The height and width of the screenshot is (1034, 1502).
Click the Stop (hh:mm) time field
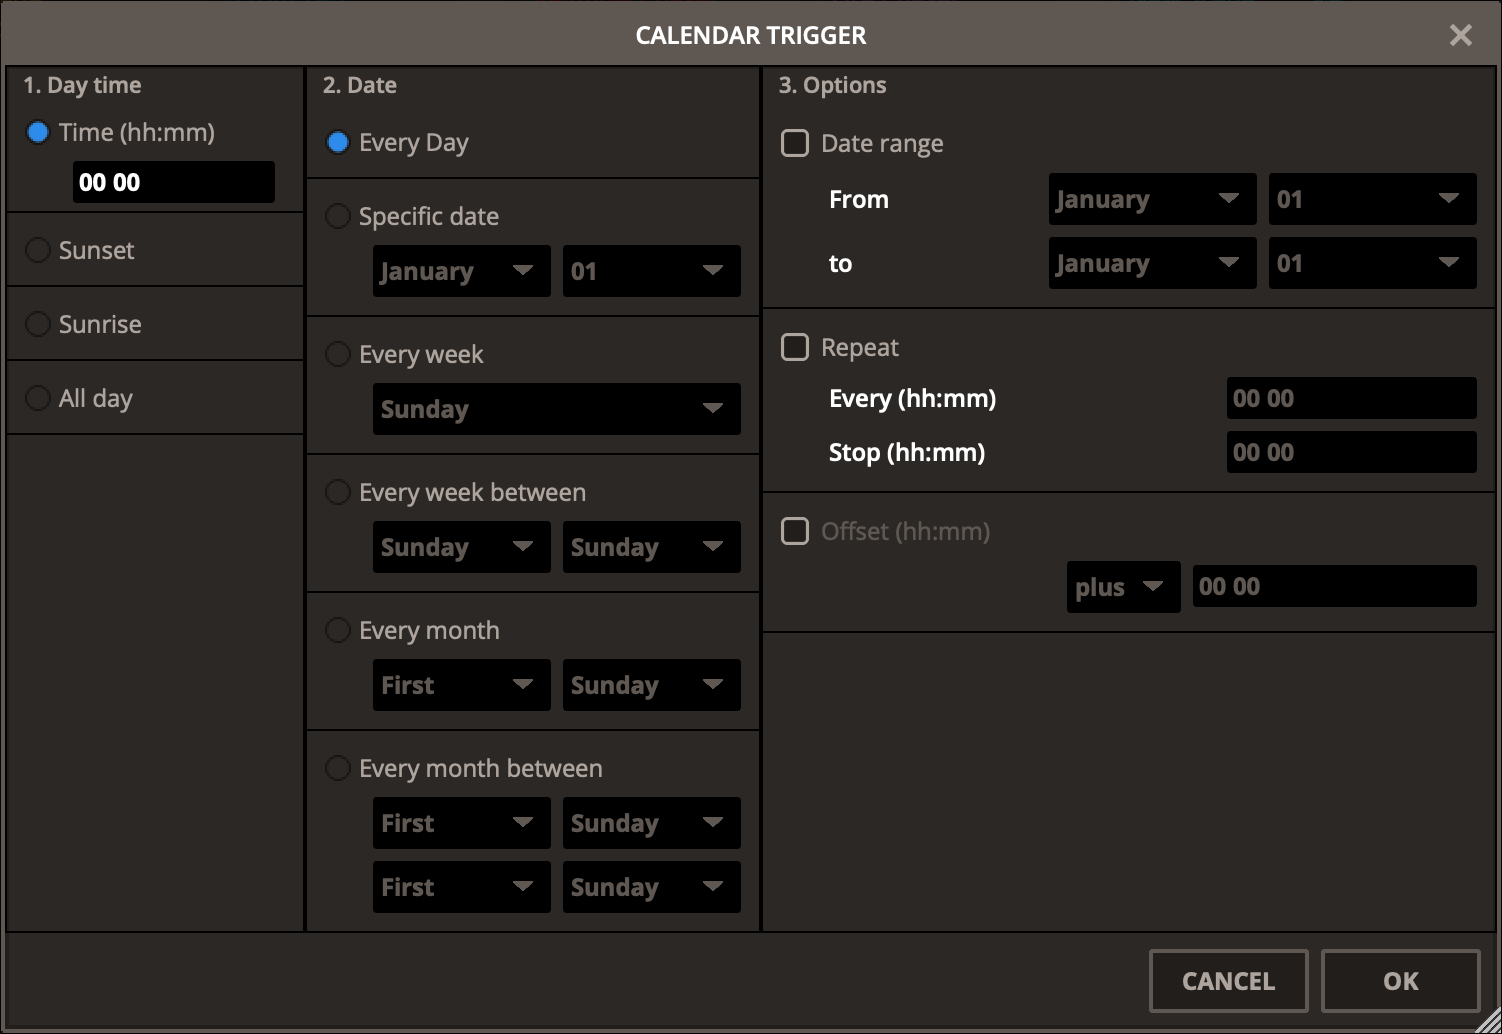click(1350, 452)
